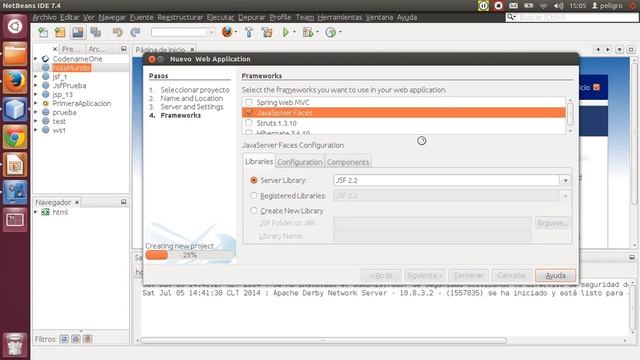Click the green Run Project icon
The width and height of the screenshot is (640, 360).
click(286, 32)
